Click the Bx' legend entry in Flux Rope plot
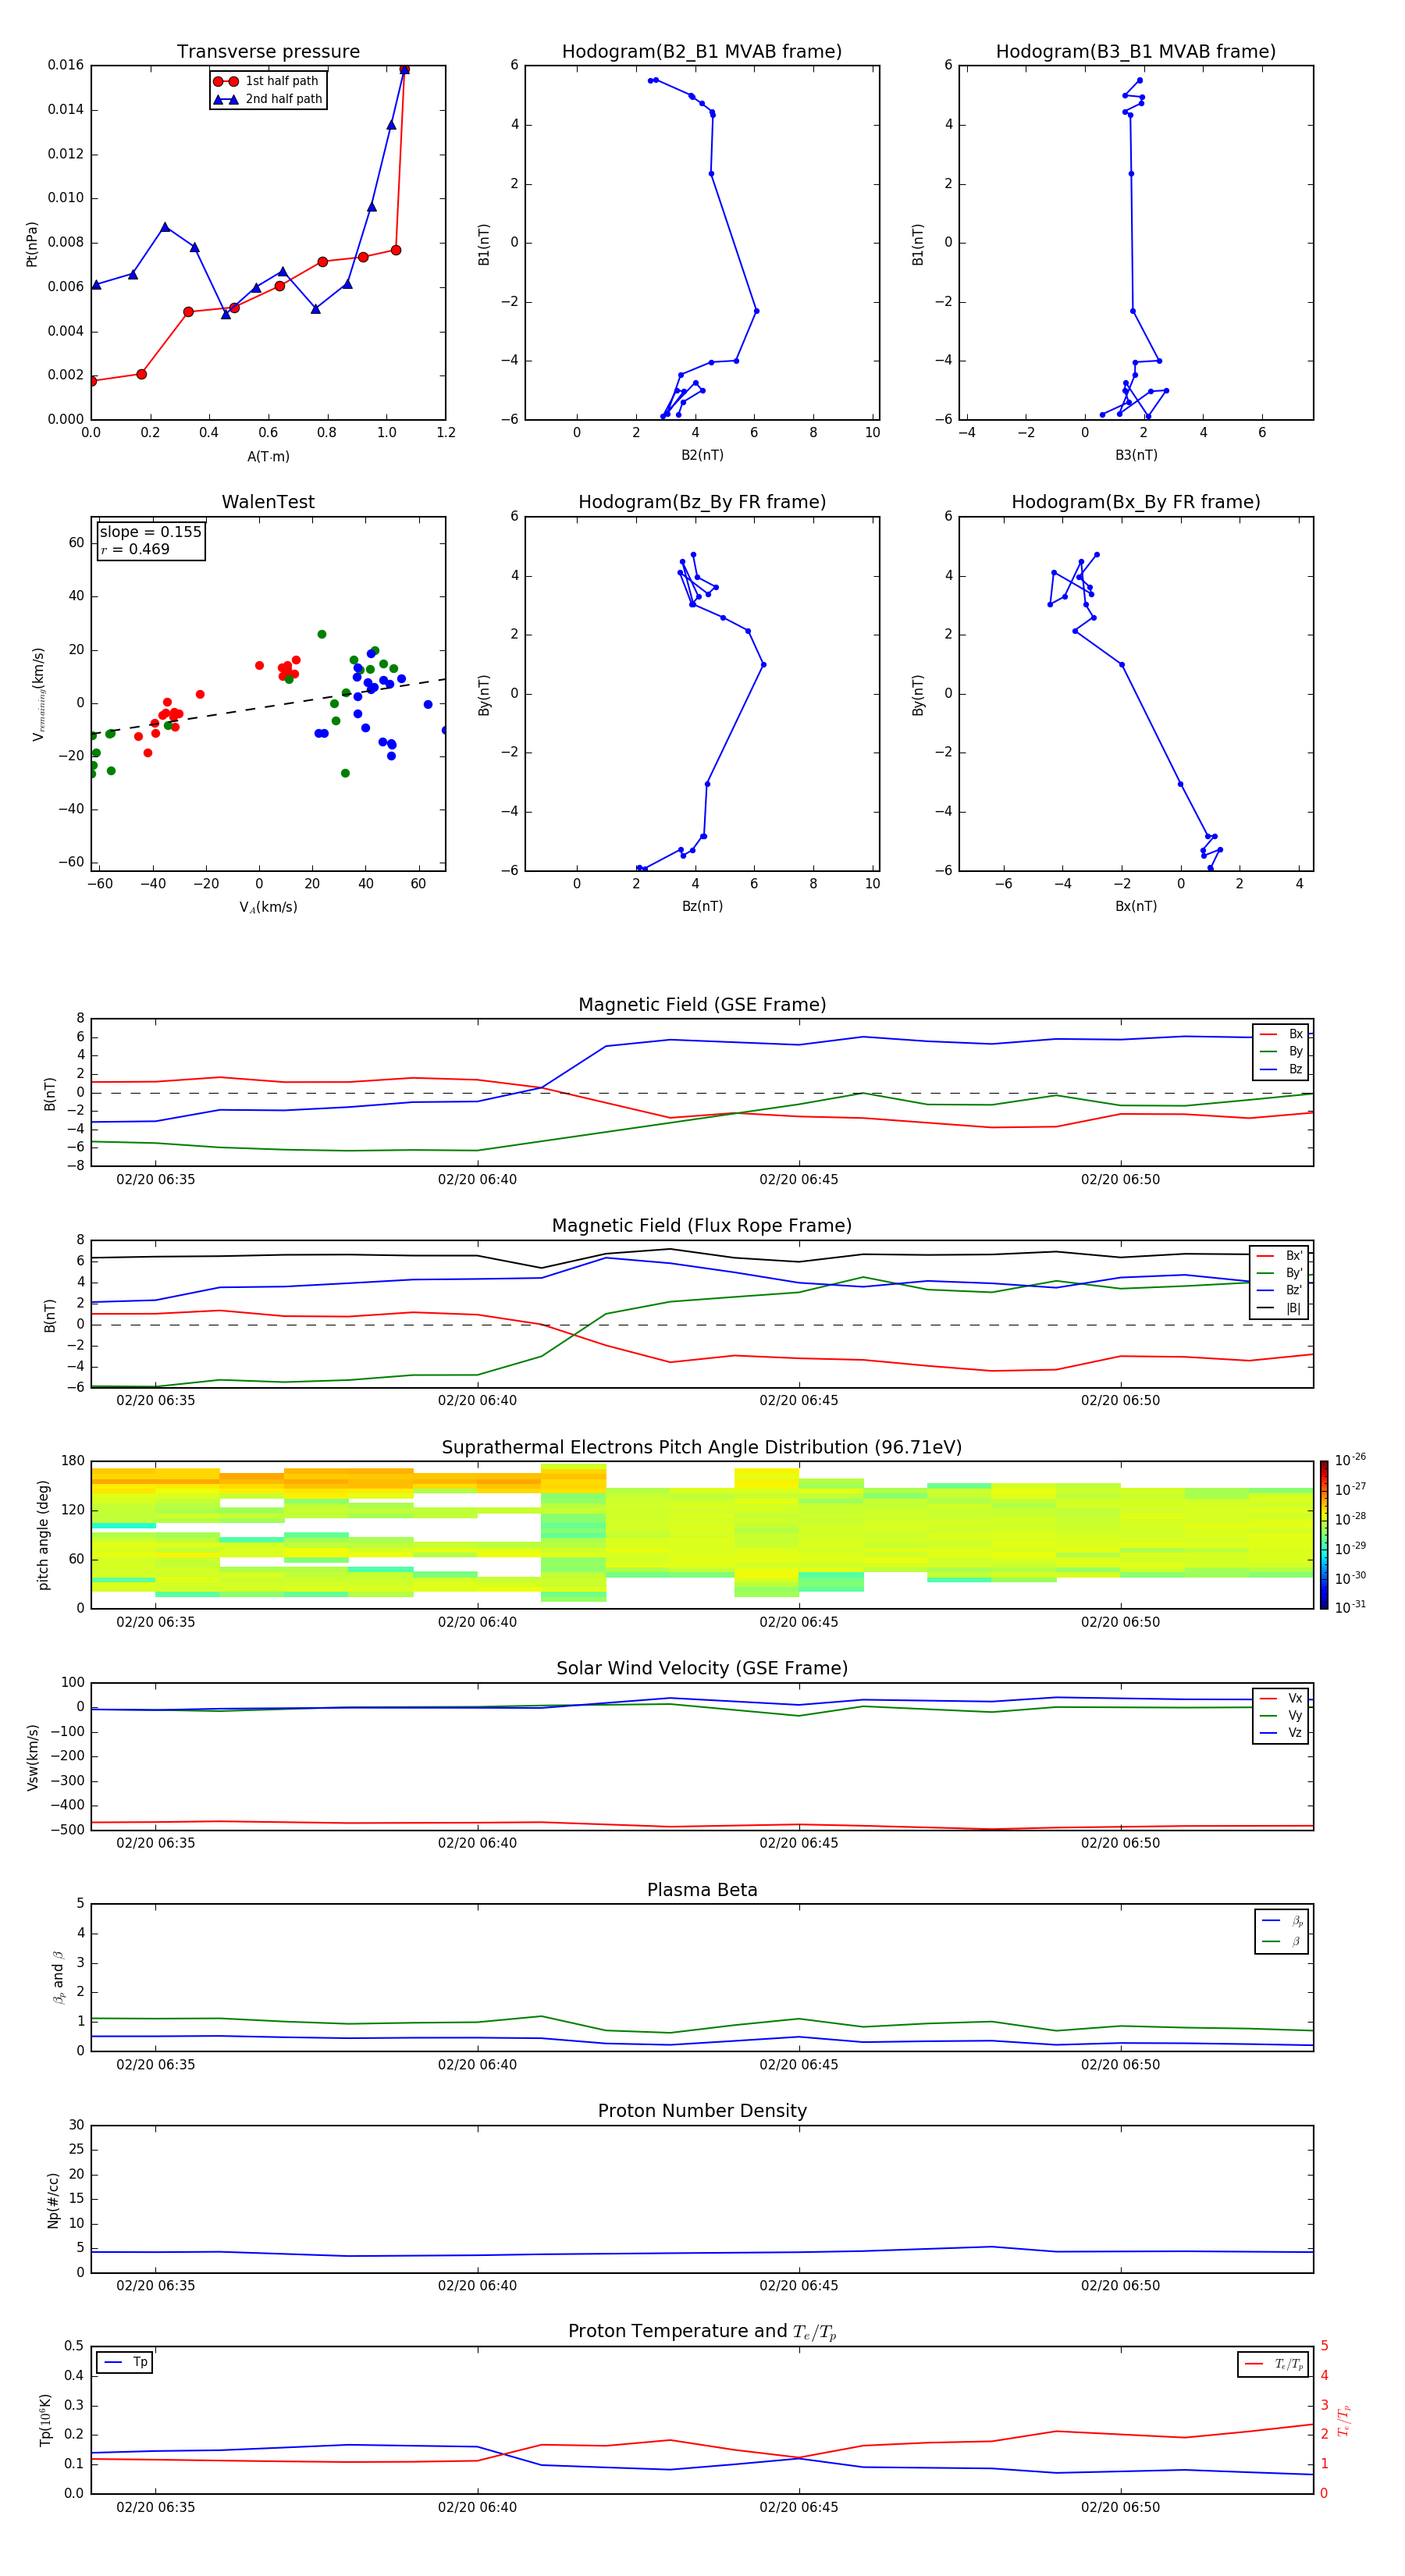 (1279, 1256)
